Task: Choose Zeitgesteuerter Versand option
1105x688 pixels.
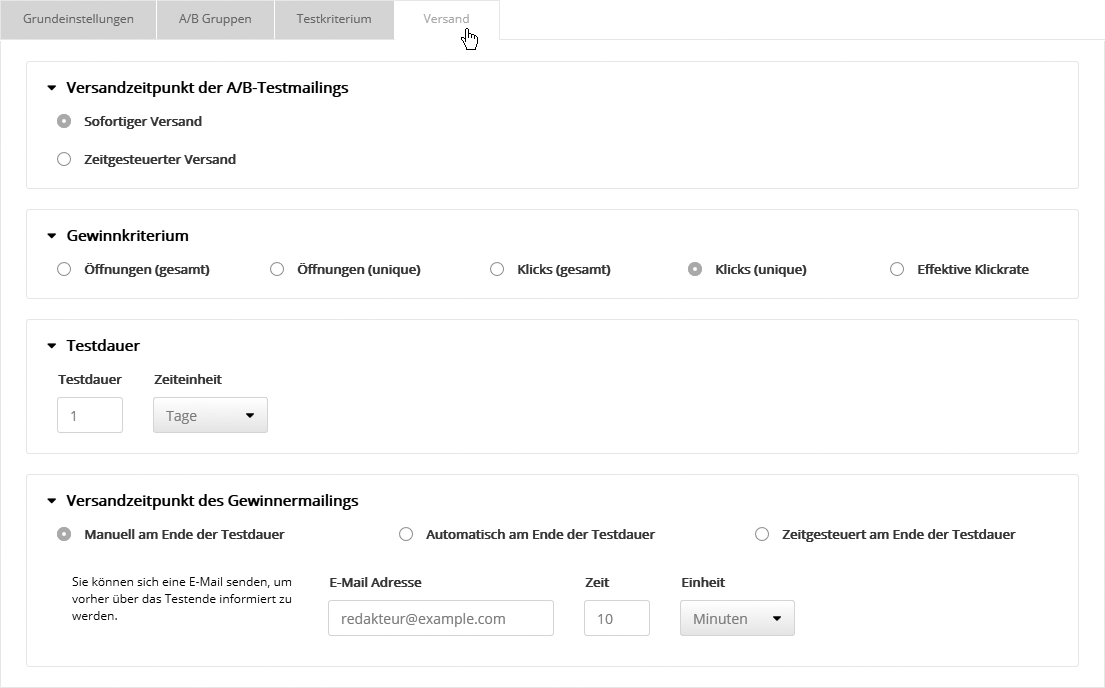Action: (65, 159)
